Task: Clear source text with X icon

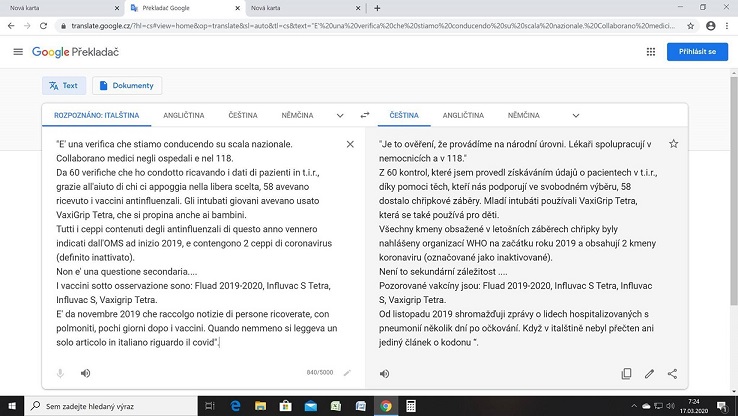Action: 349,145
